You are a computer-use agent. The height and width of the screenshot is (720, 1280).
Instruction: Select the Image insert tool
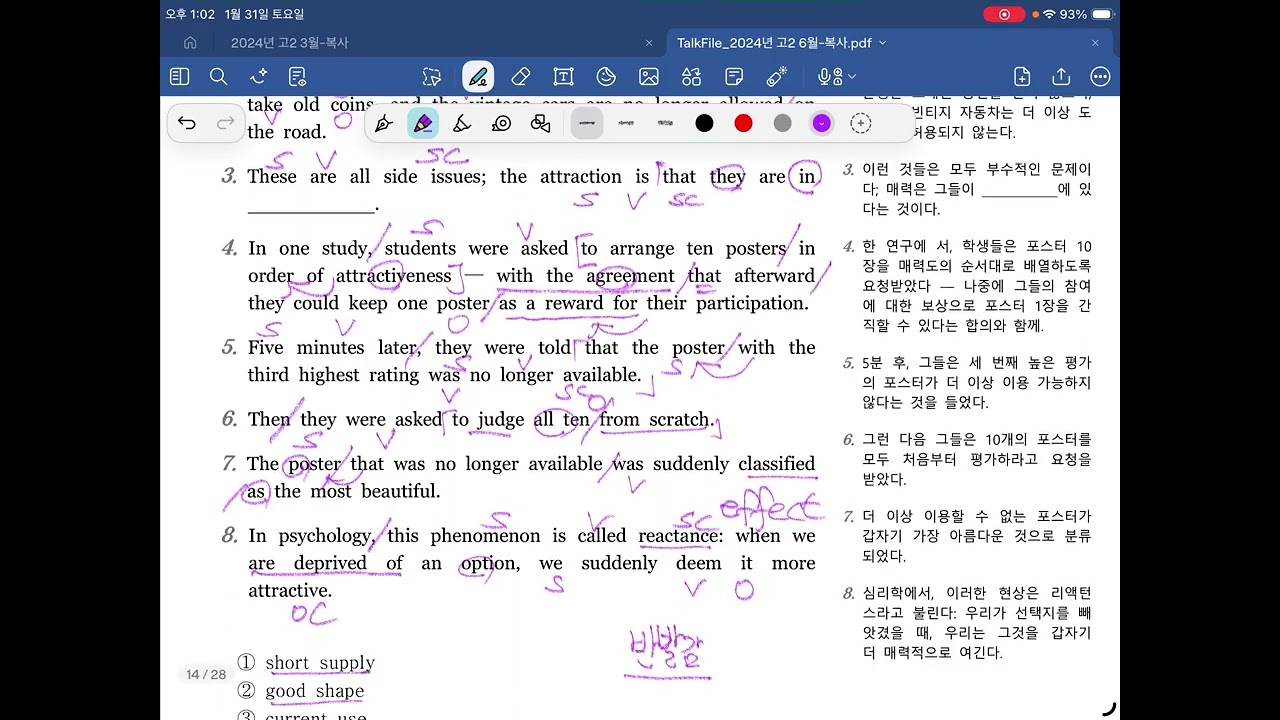tap(649, 77)
